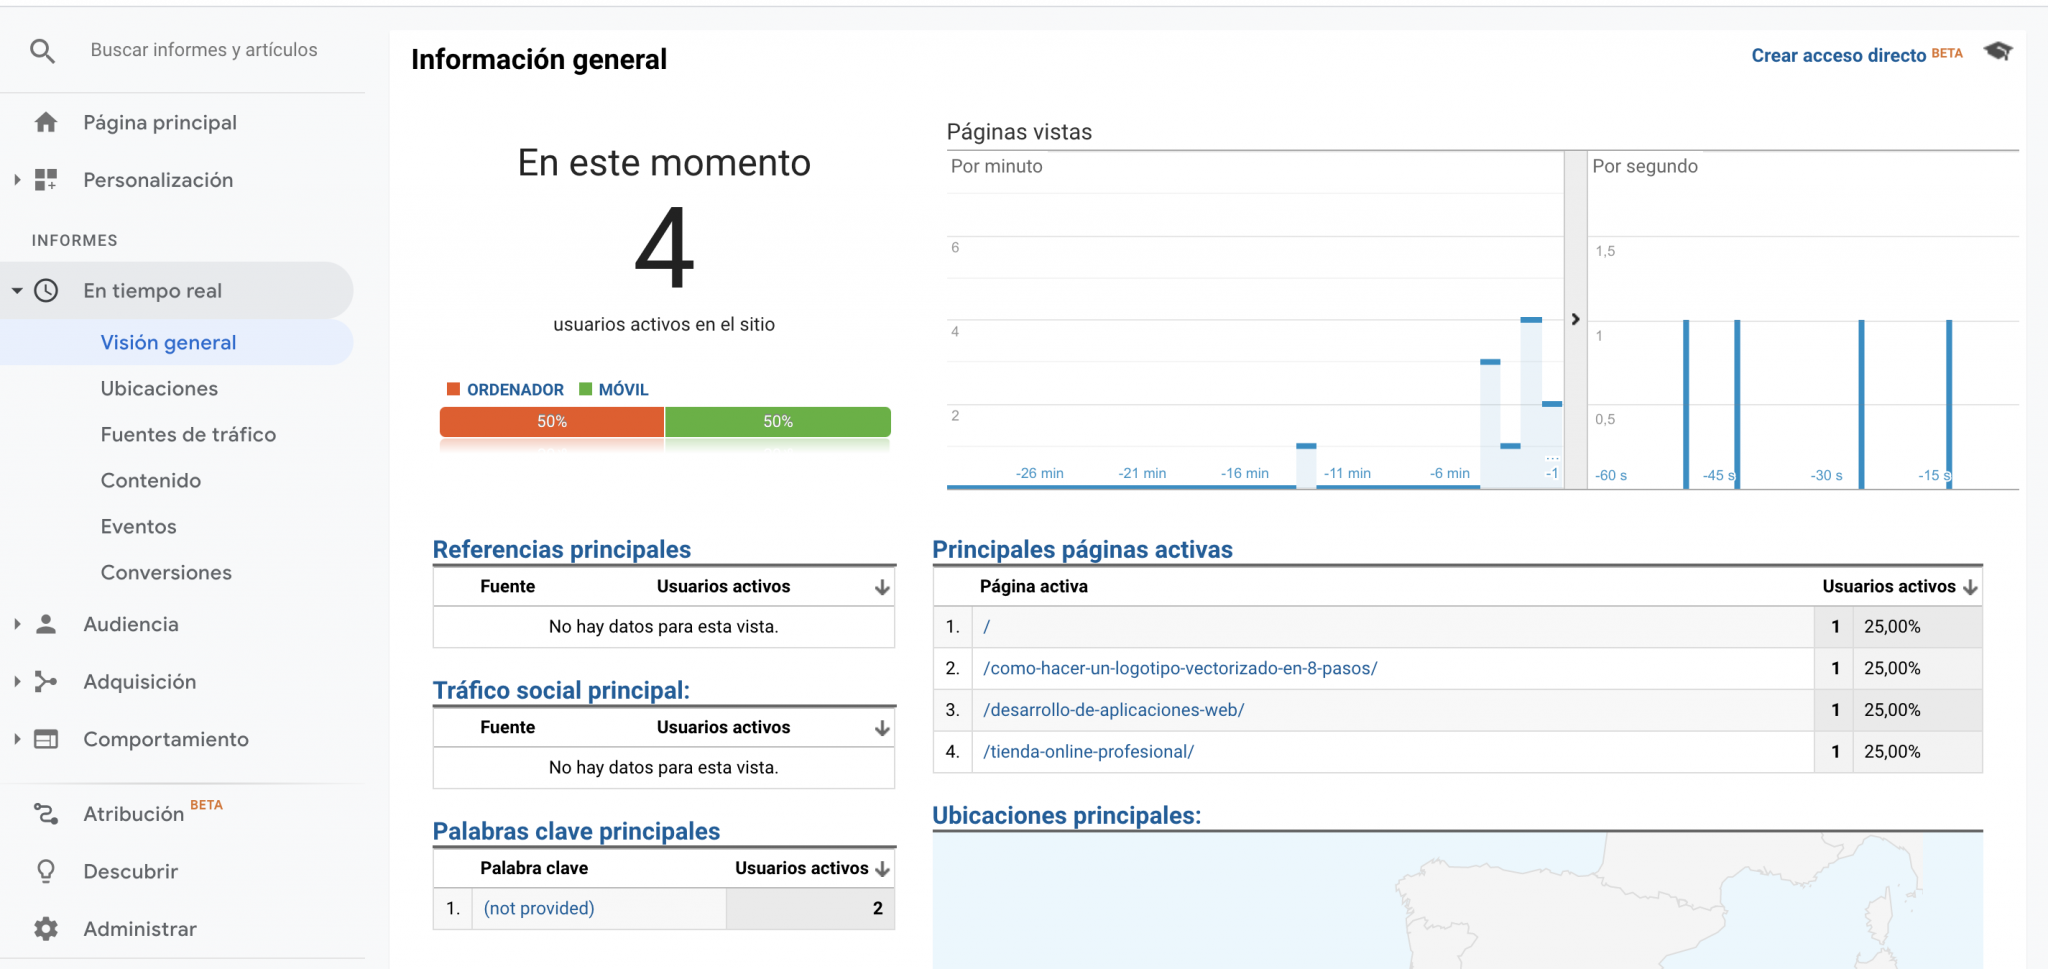This screenshot has width=2048, height=969.
Task: Expand the Personalización section
Action: tap(16, 180)
